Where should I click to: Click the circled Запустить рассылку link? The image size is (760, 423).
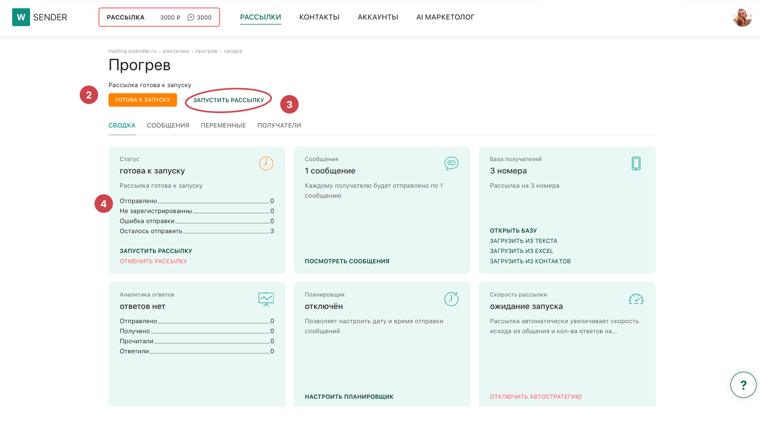click(228, 100)
